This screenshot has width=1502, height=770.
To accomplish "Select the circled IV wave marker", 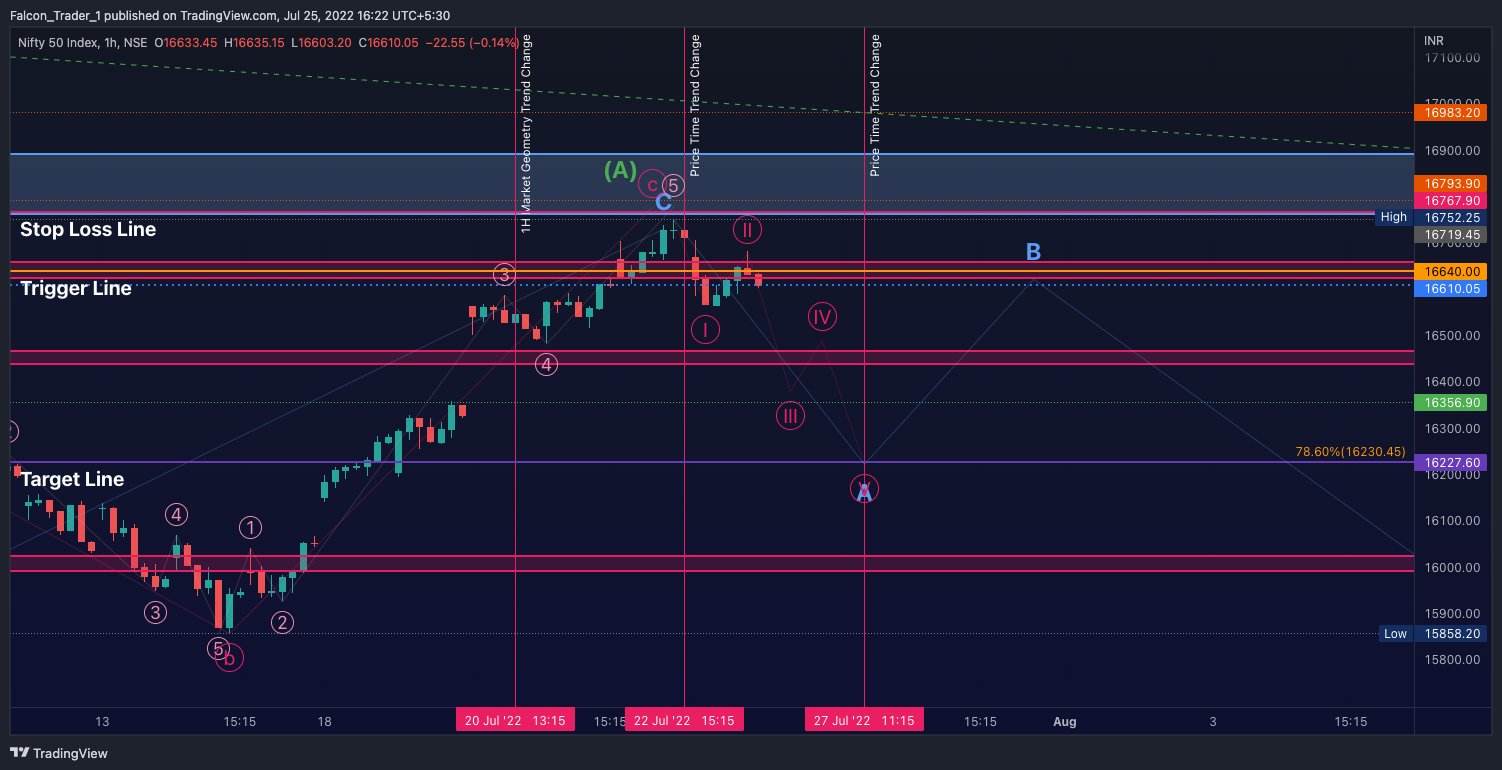I will point(822,317).
